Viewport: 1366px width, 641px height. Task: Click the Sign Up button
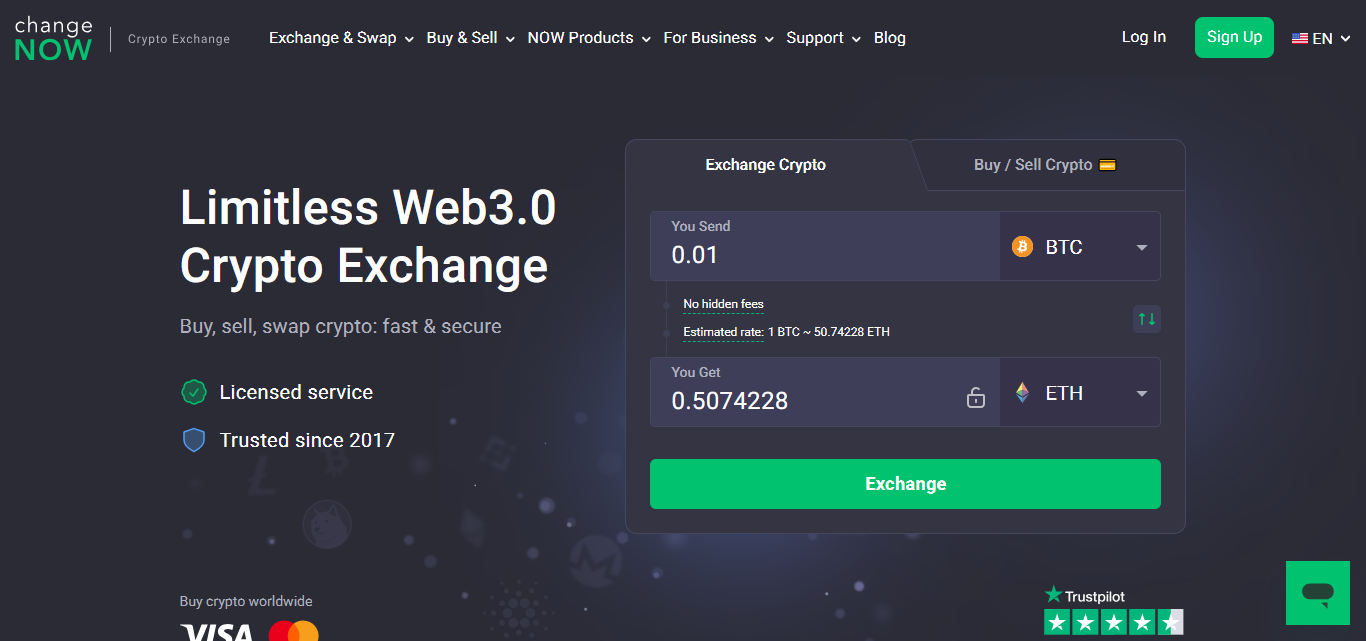pos(1234,37)
